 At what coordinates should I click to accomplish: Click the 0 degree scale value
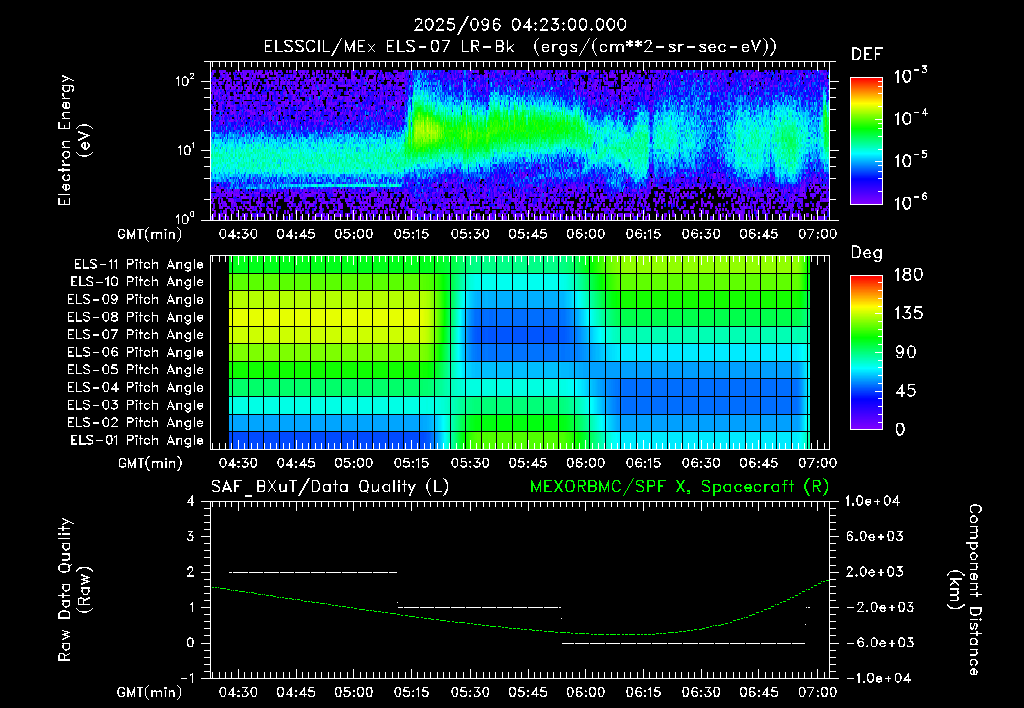click(x=900, y=429)
